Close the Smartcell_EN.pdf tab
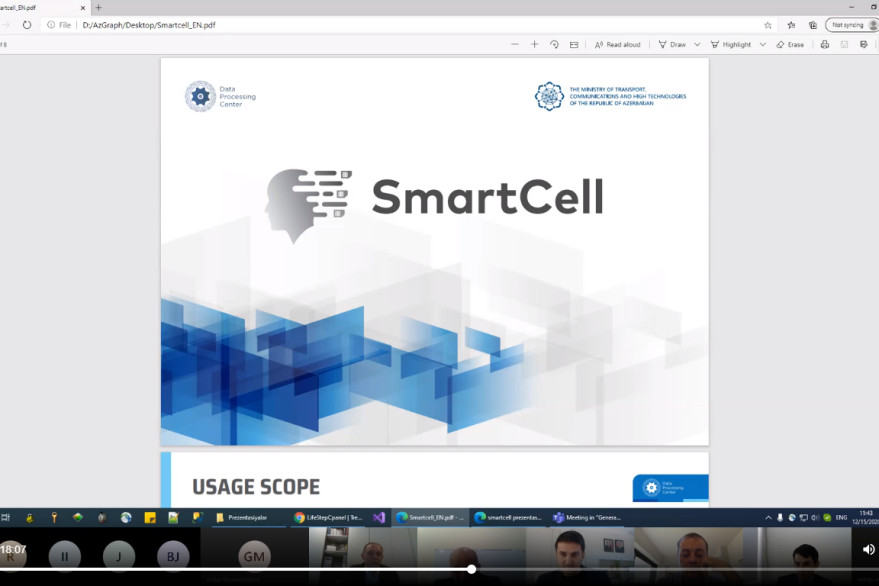879x586 pixels. pyautogui.click(x=82, y=8)
